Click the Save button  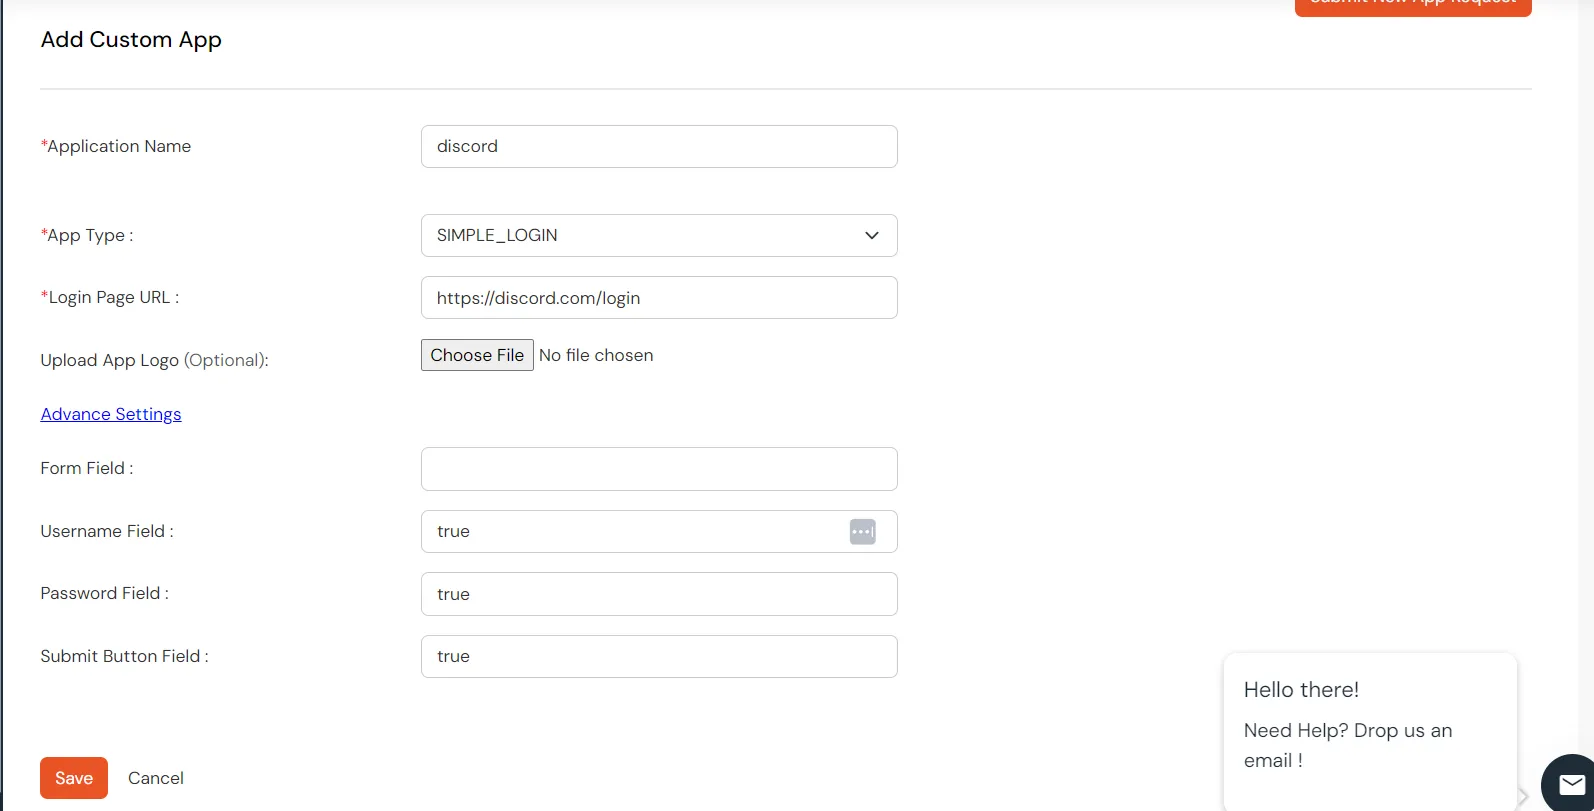73,777
